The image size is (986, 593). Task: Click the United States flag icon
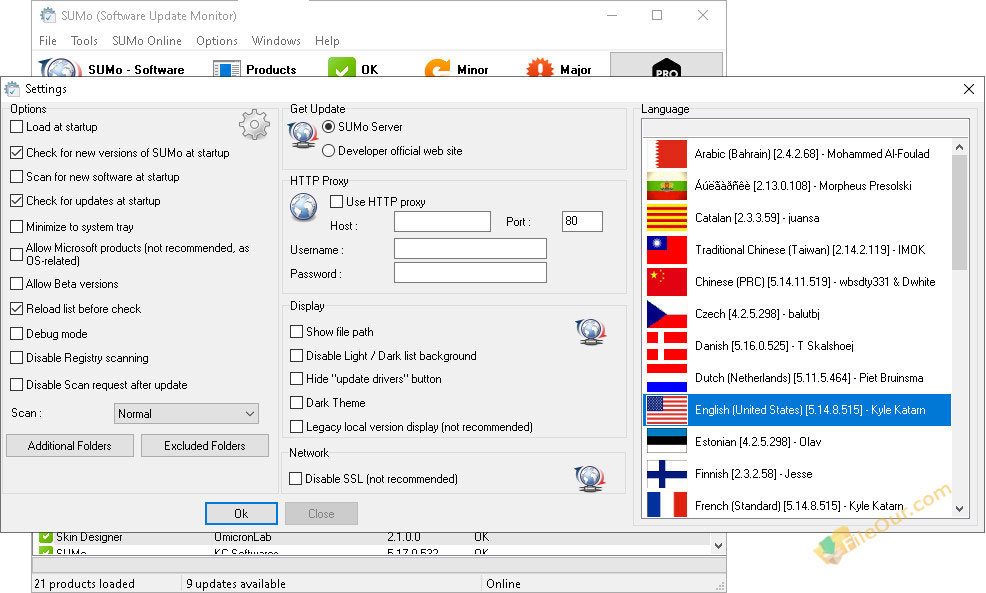click(667, 410)
